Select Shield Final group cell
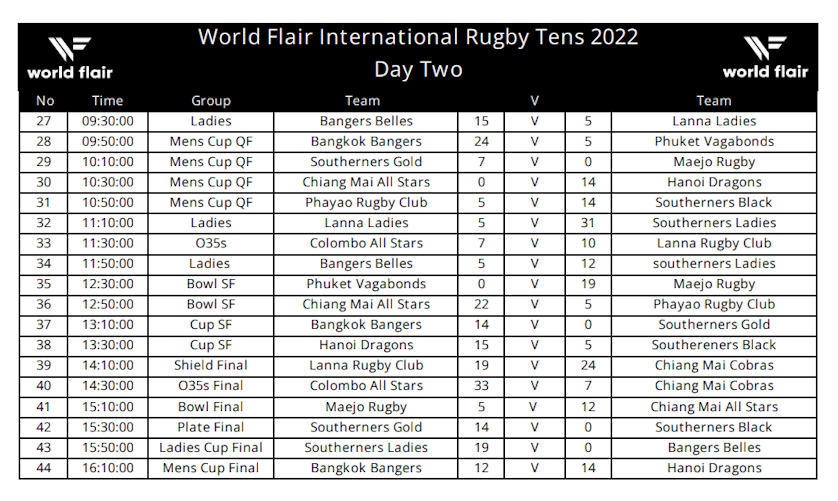This screenshot has width=838, height=501. click(x=210, y=365)
